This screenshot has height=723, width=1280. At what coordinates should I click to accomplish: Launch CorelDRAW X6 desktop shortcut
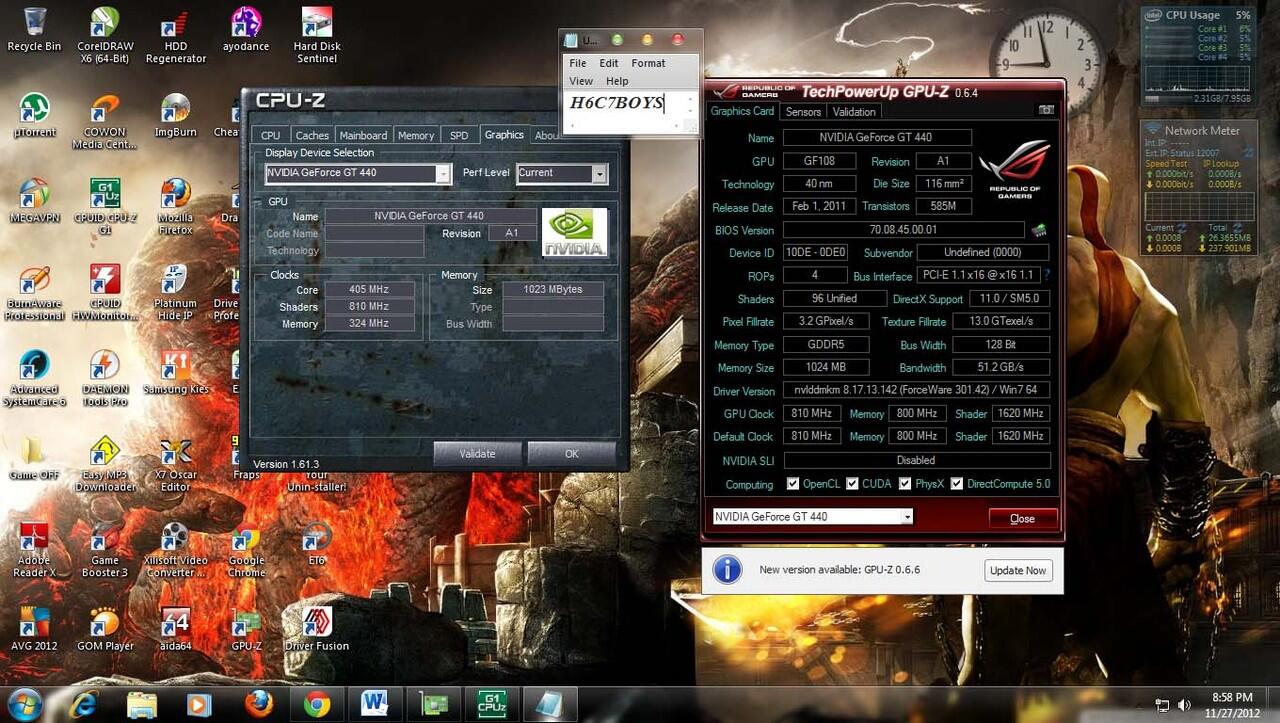point(105,34)
